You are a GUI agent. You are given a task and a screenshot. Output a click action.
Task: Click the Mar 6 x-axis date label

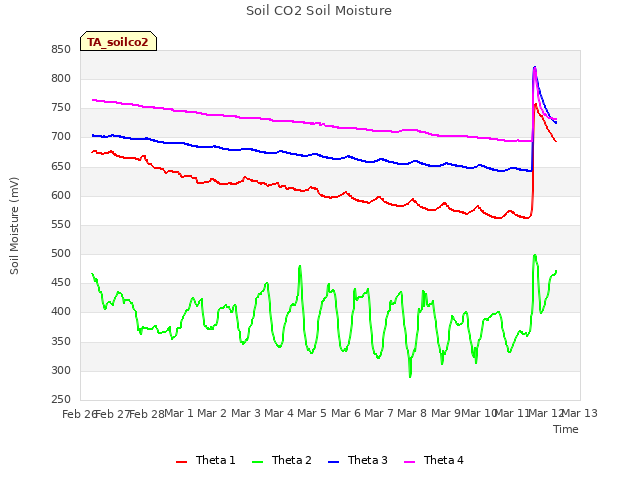(x=346, y=413)
